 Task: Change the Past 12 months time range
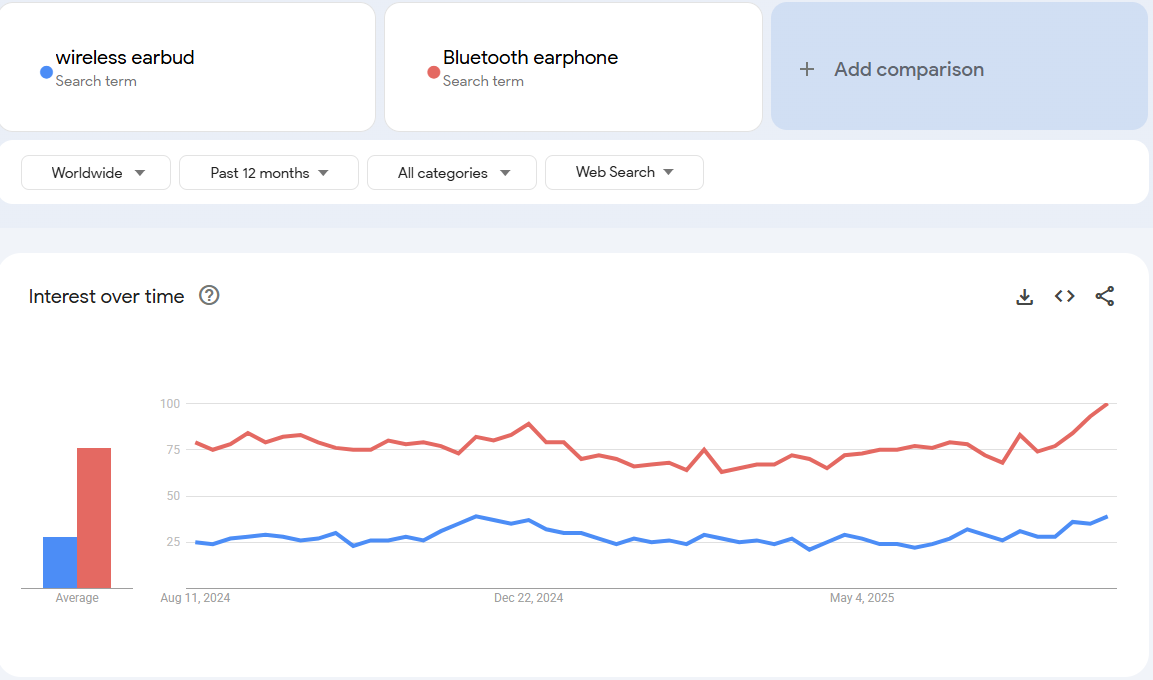268,172
